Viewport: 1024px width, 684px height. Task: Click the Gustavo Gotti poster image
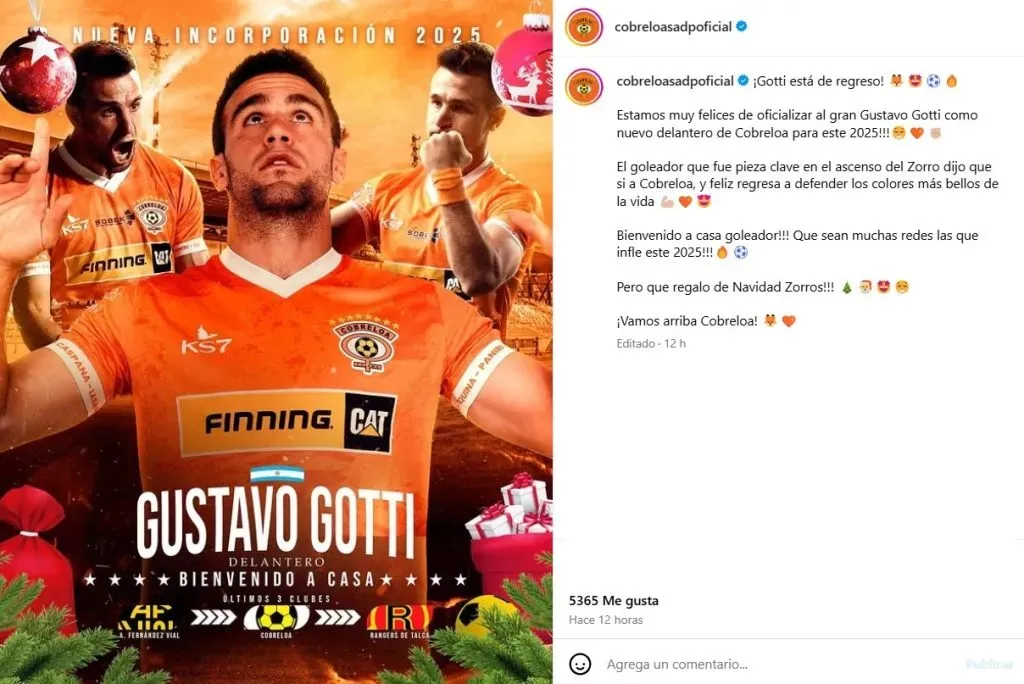tap(276, 342)
